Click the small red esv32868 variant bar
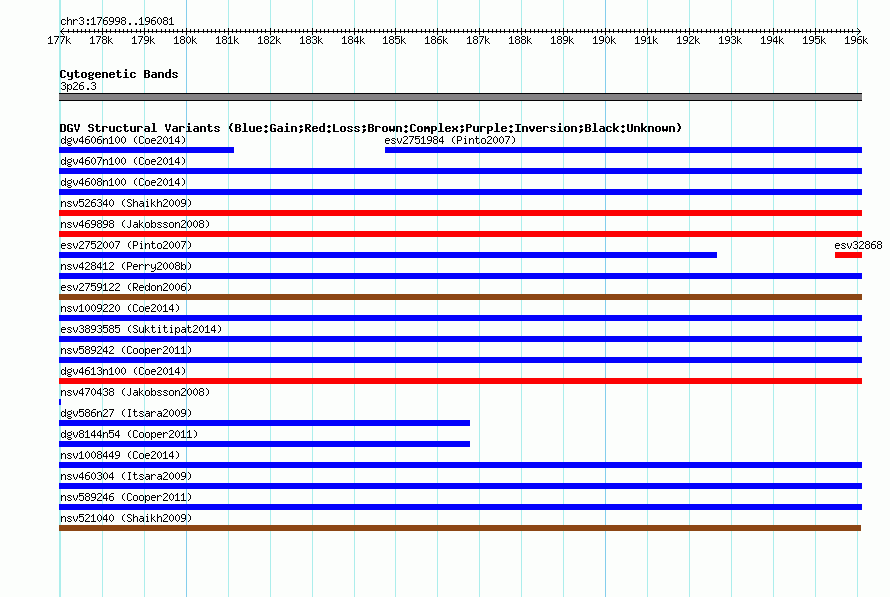 pos(848,255)
